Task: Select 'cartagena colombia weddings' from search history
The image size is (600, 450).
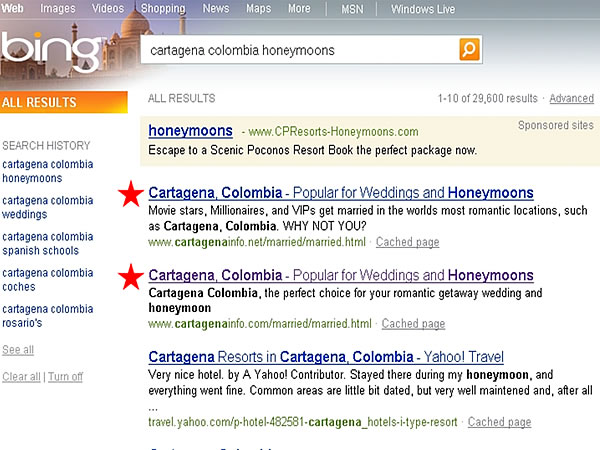Action: (48, 207)
